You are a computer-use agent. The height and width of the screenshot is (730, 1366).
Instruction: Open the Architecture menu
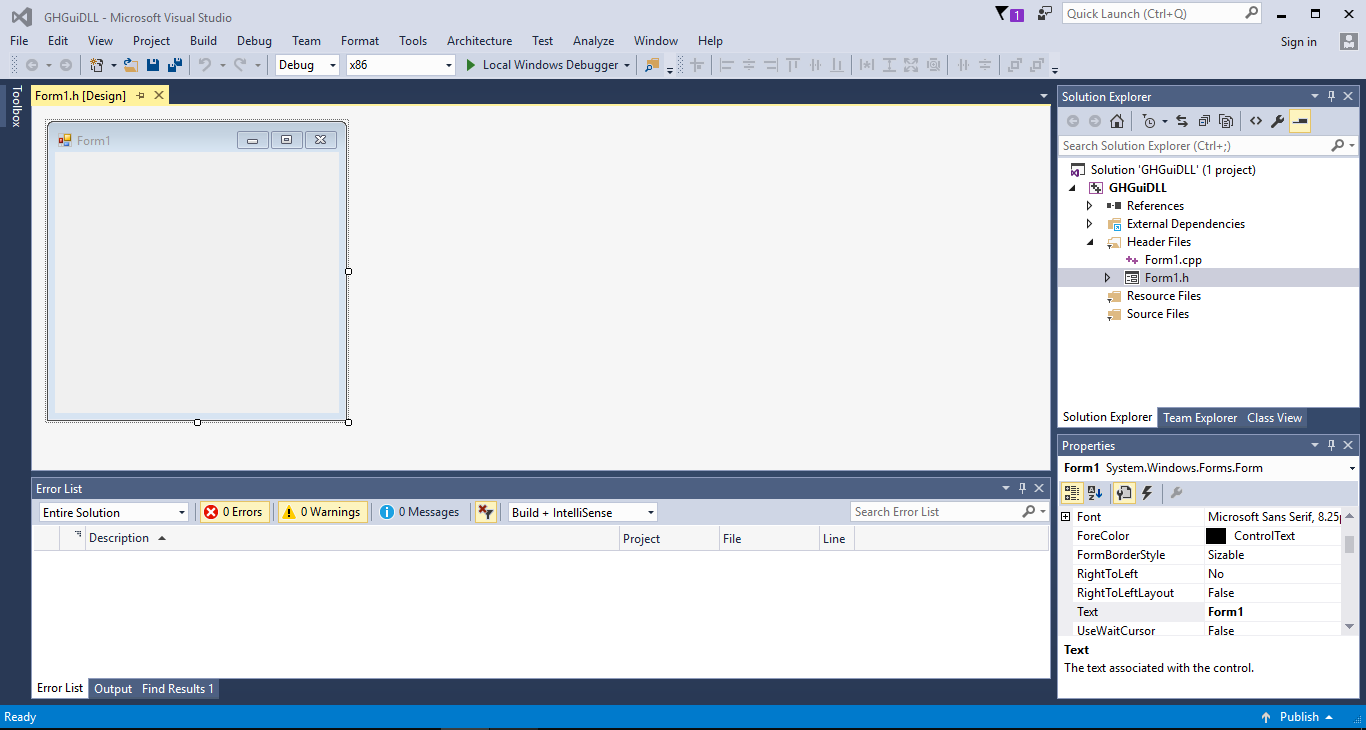tap(479, 41)
